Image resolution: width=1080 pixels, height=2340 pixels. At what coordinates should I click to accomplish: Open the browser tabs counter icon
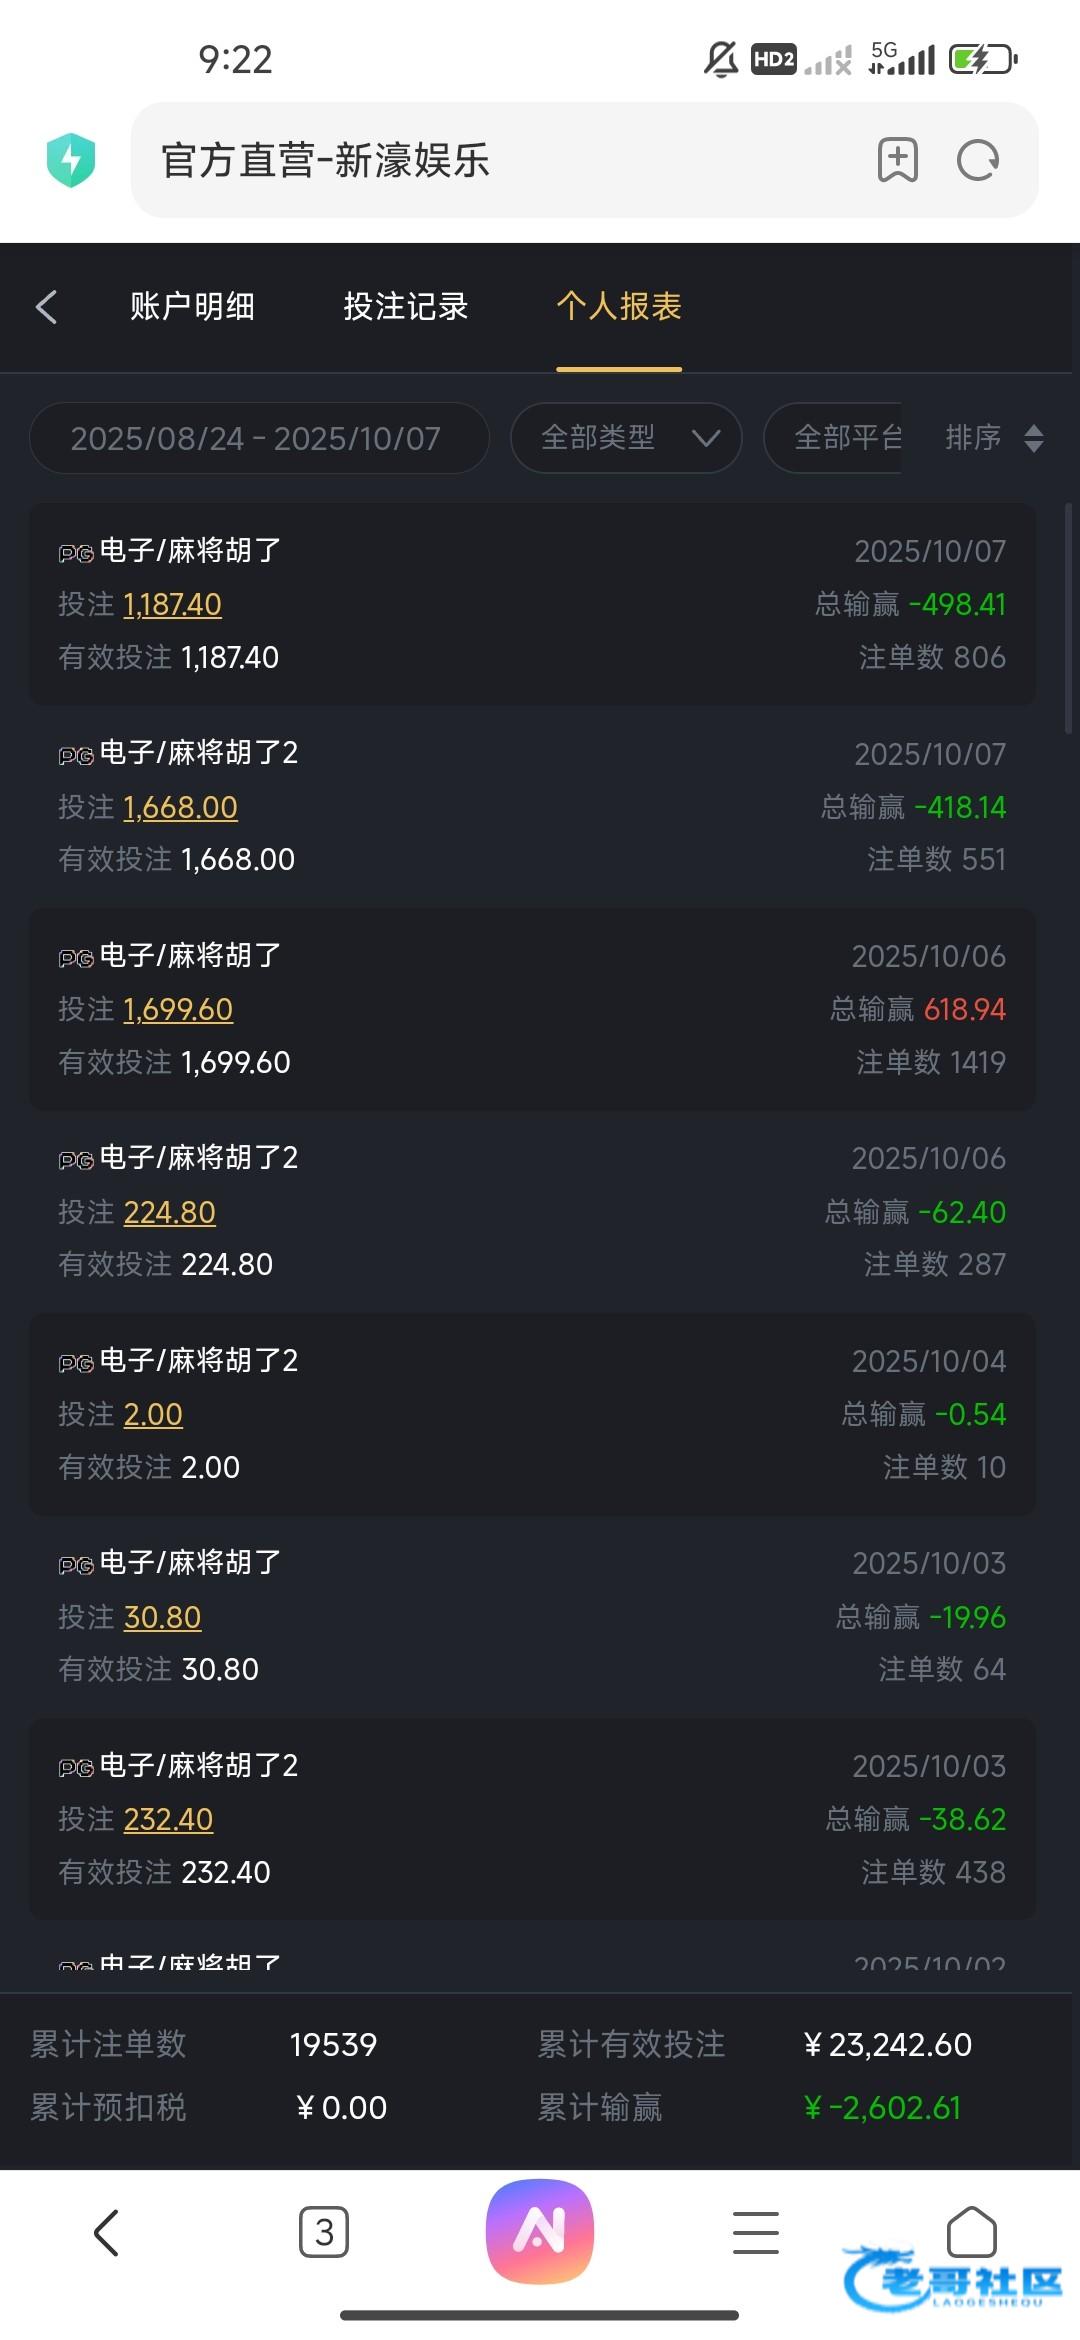324,2232
